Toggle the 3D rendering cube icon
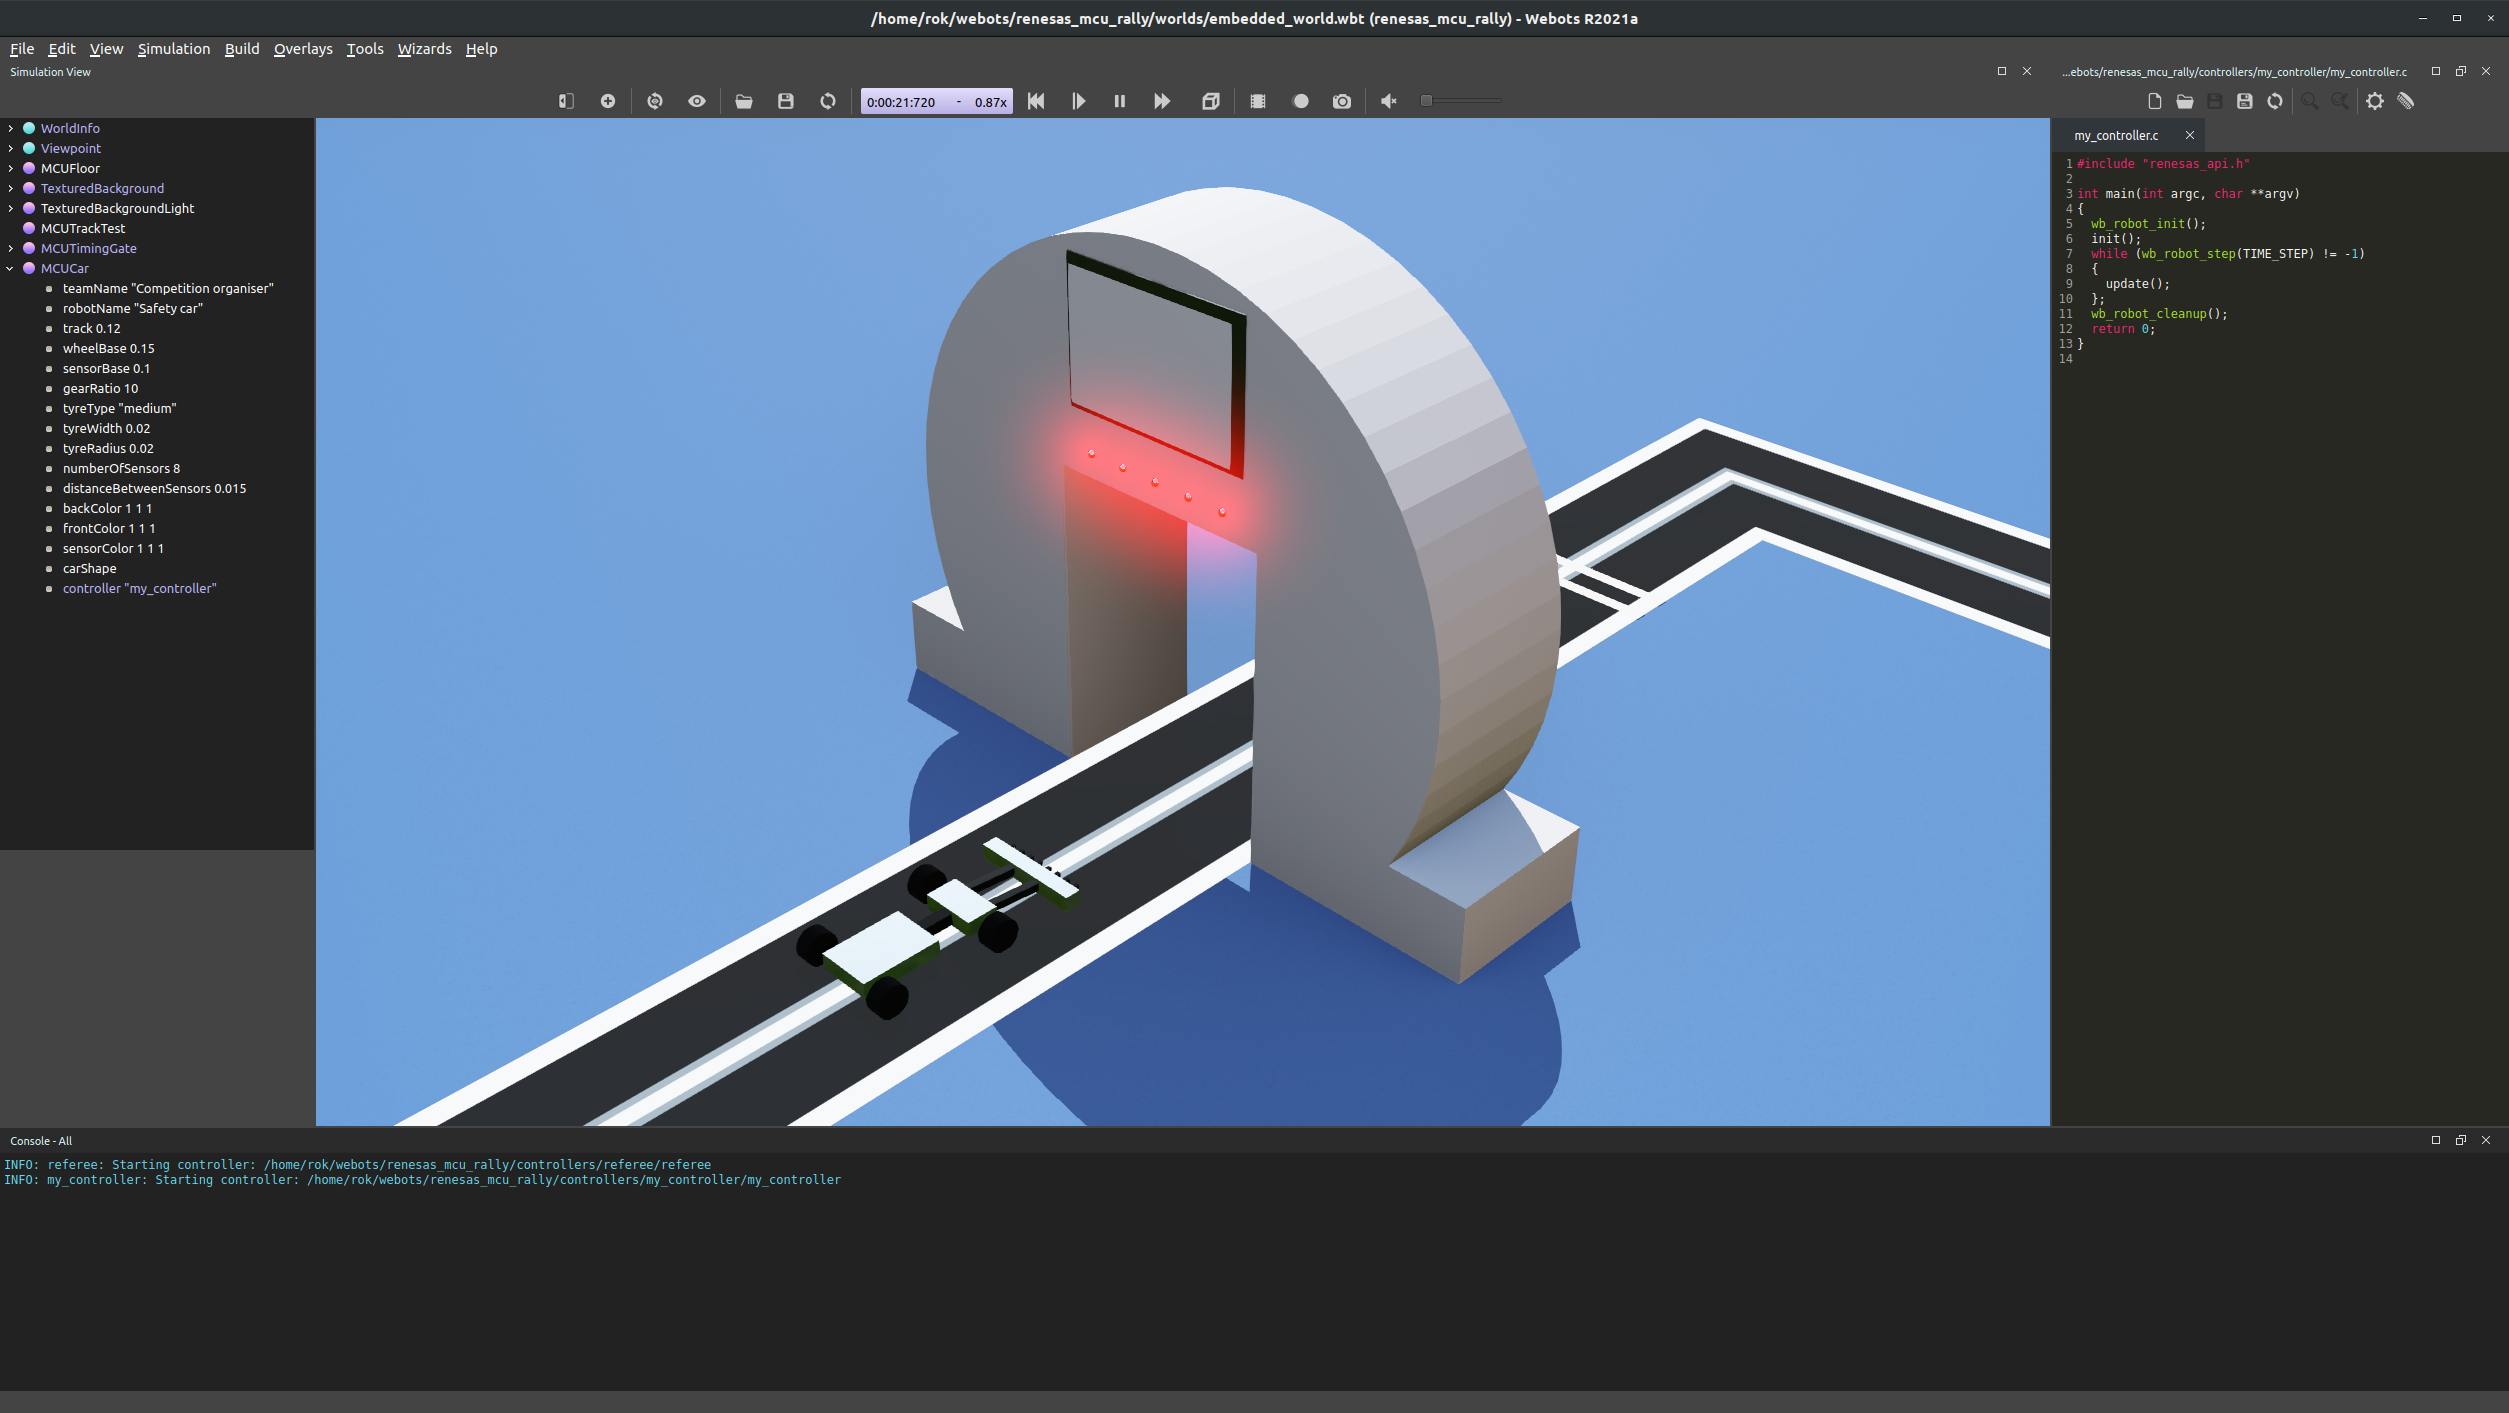2509x1413 pixels. point(1211,101)
